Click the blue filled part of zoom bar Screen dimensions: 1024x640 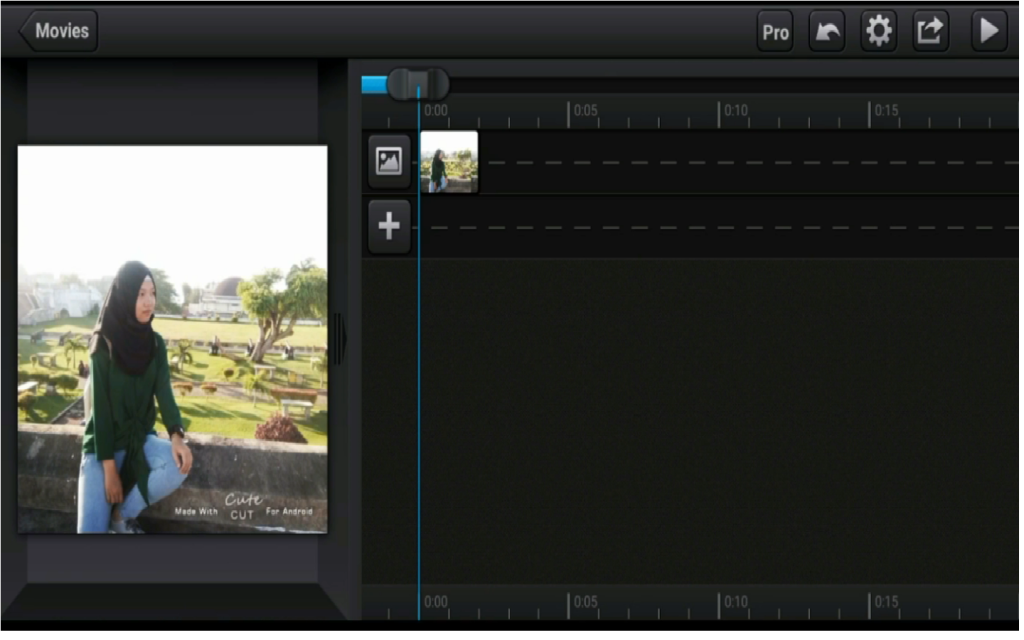tap(376, 85)
